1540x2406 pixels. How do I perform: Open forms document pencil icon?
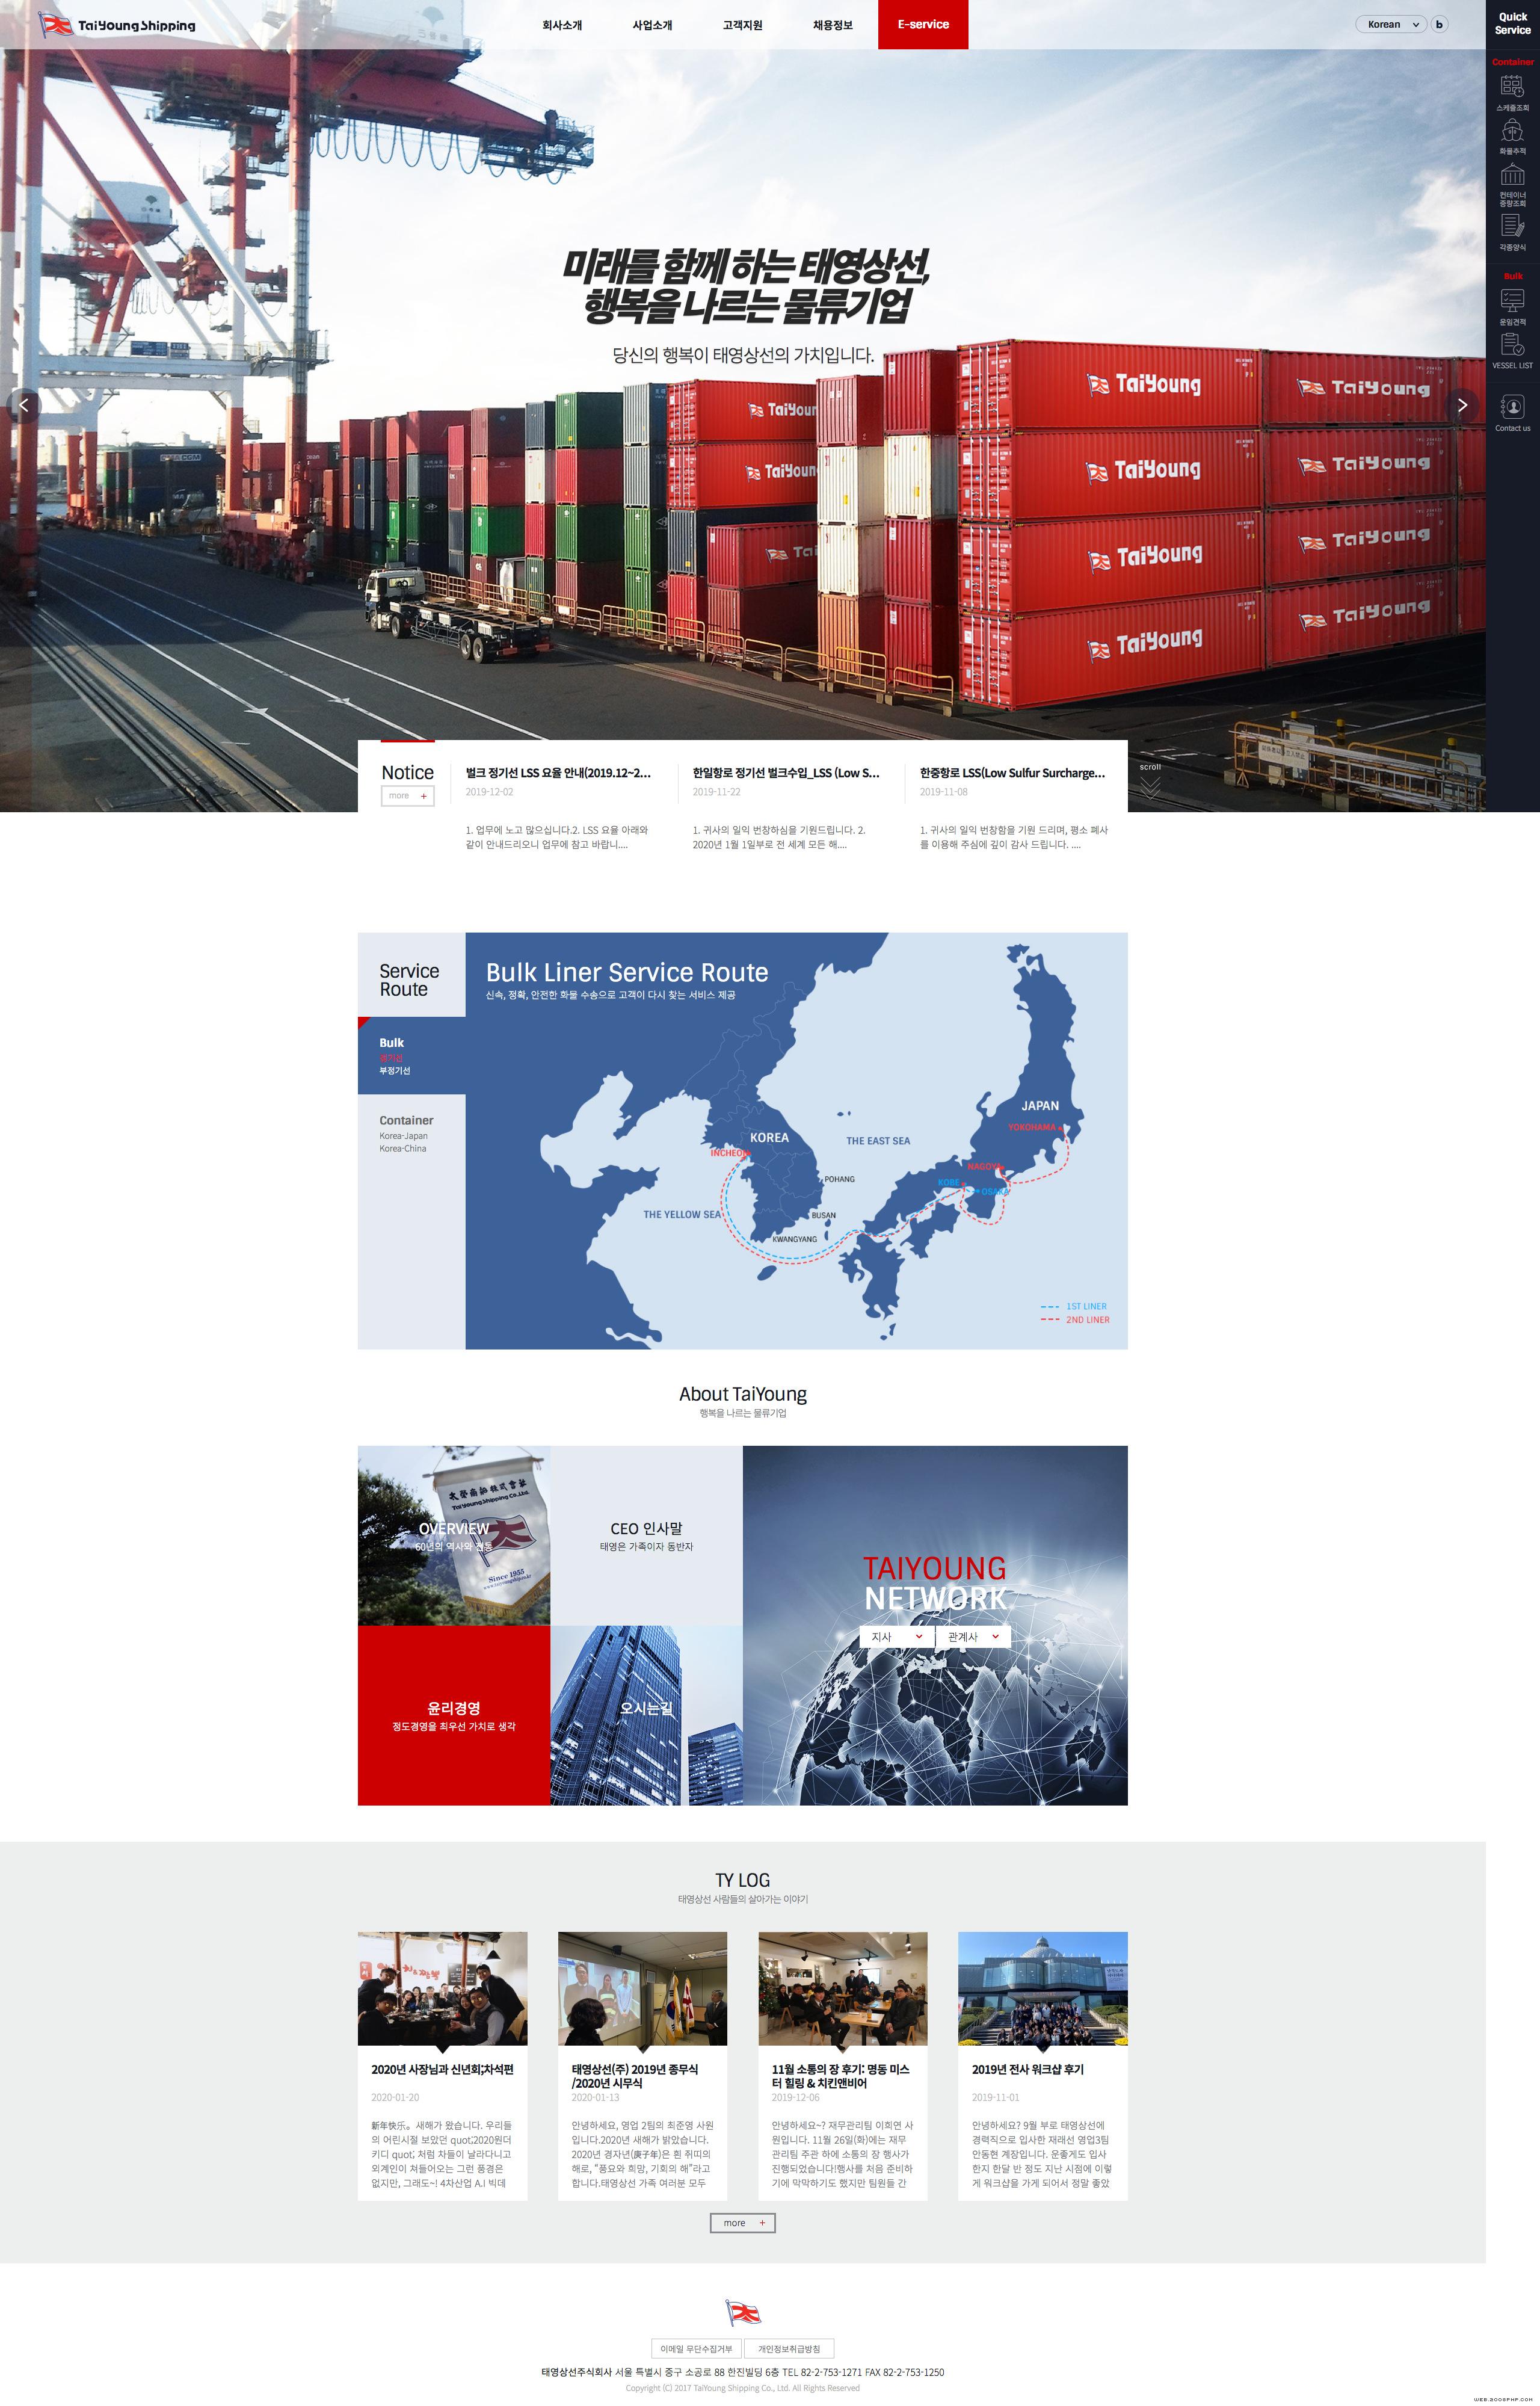coord(1512,226)
